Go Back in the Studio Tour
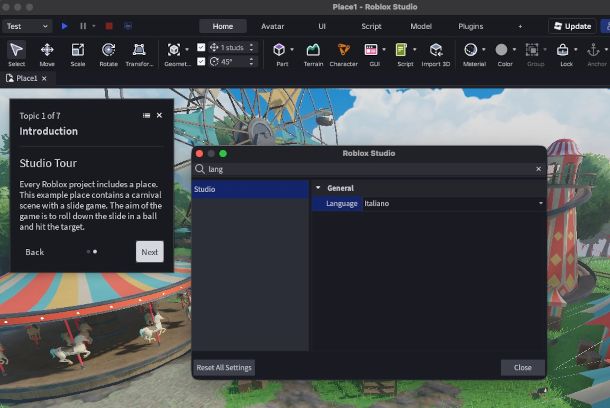 [x=35, y=252]
